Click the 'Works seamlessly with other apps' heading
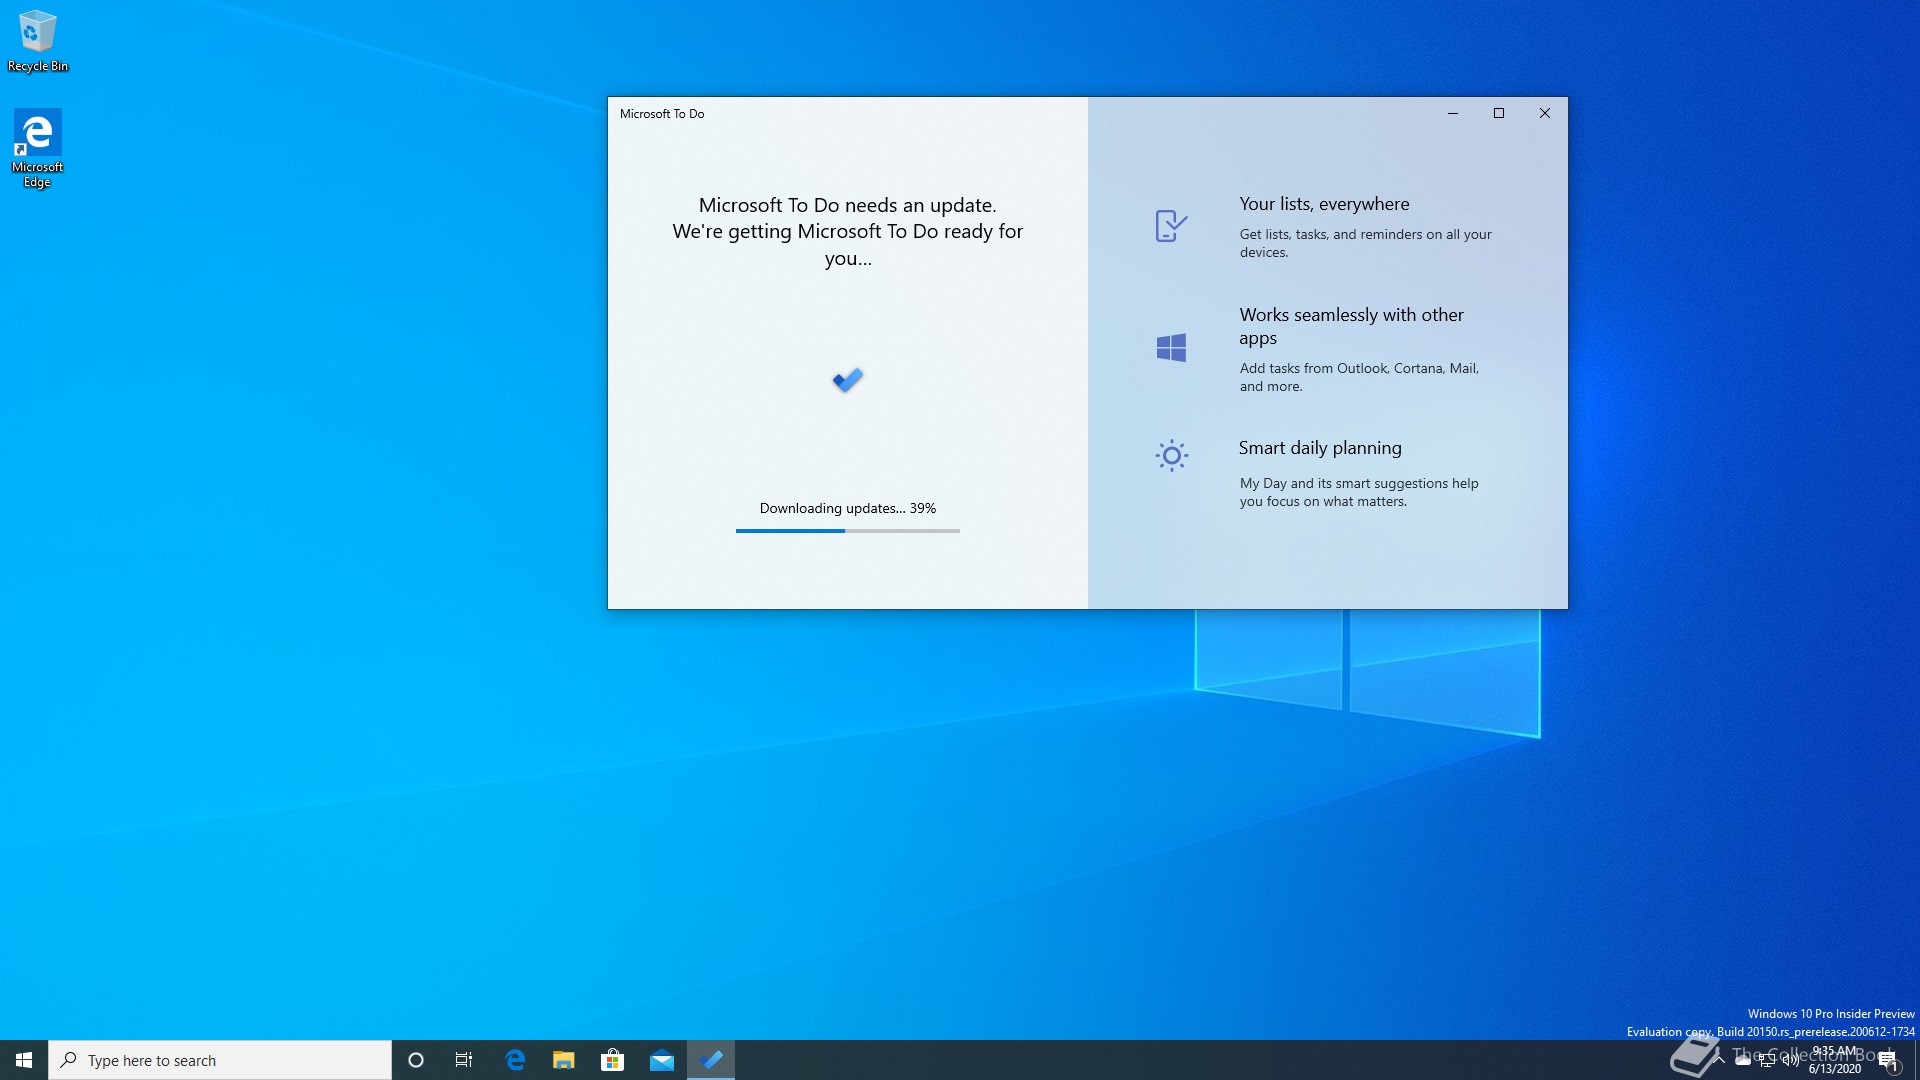This screenshot has height=1080, width=1920. [1351, 326]
